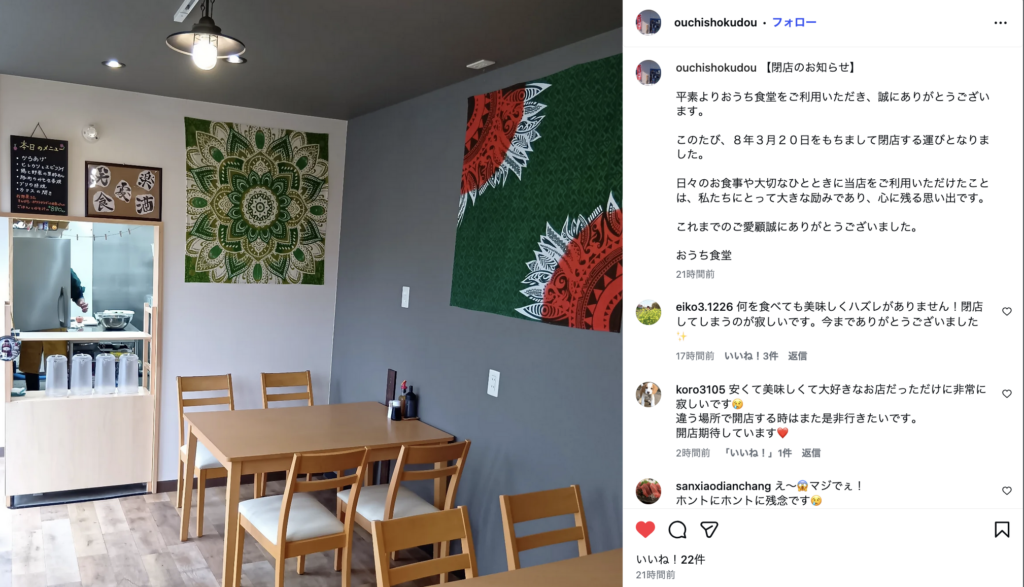Click the restaurant interior photo

[311, 293]
